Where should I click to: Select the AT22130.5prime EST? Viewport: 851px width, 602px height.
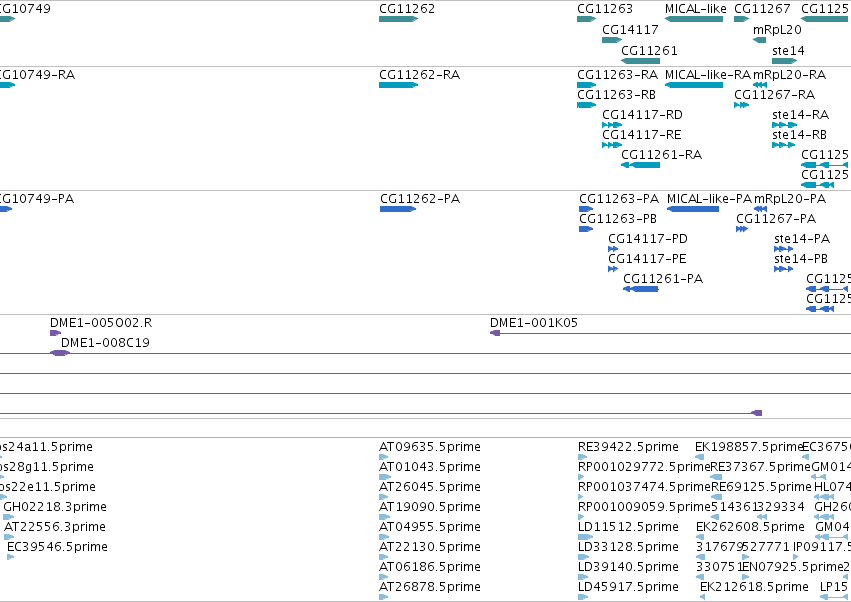coord(429,547)
